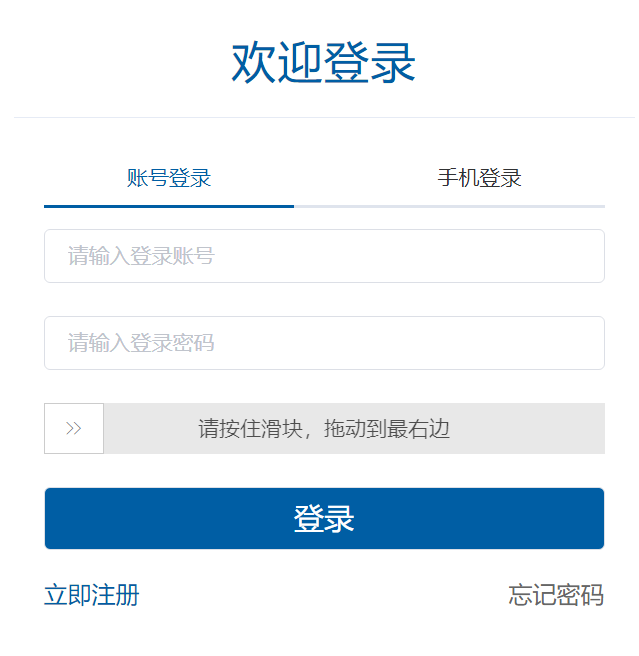This screenshot has width=639, height=656.
Task: Click the double-arrow slider handle icon
Action: (74, 429)
